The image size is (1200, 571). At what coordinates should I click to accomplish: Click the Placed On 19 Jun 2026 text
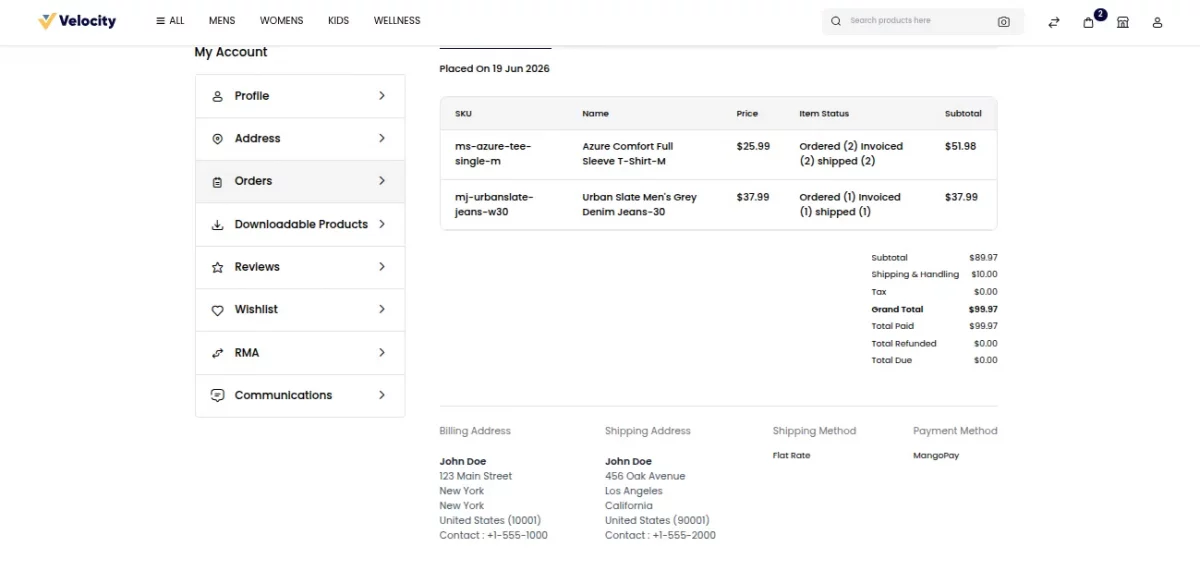pos(494,69)
